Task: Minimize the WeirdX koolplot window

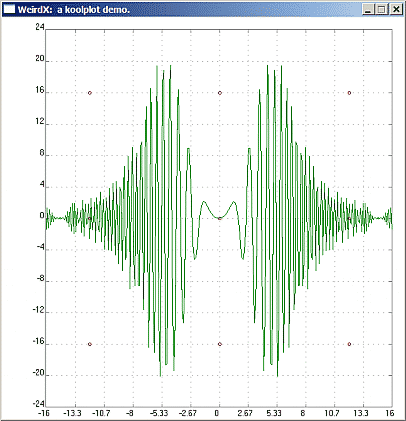Action: pyautogui.click(x=368, y=9)
